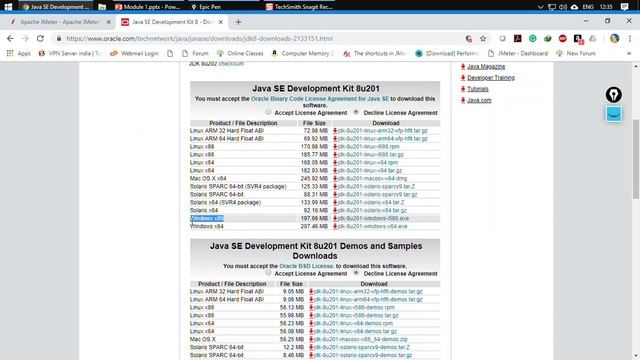
Task: Open the Webmail Login bookmark
Action: 134,53
